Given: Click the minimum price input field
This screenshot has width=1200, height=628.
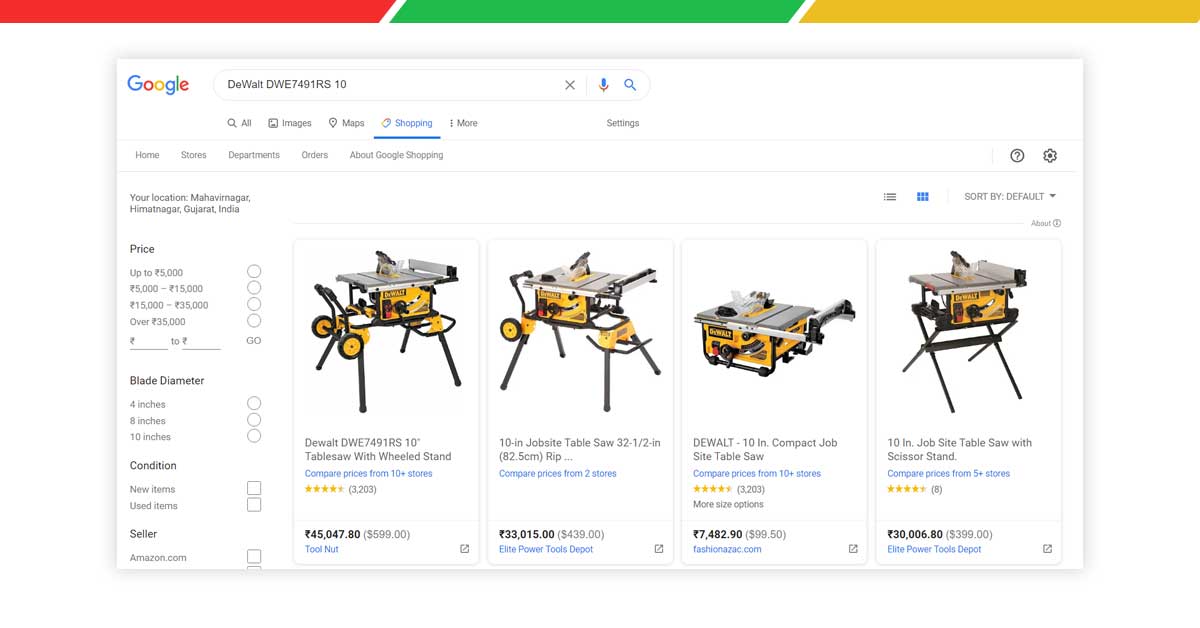Looking at the screenshot, I should tap(150, 341).
